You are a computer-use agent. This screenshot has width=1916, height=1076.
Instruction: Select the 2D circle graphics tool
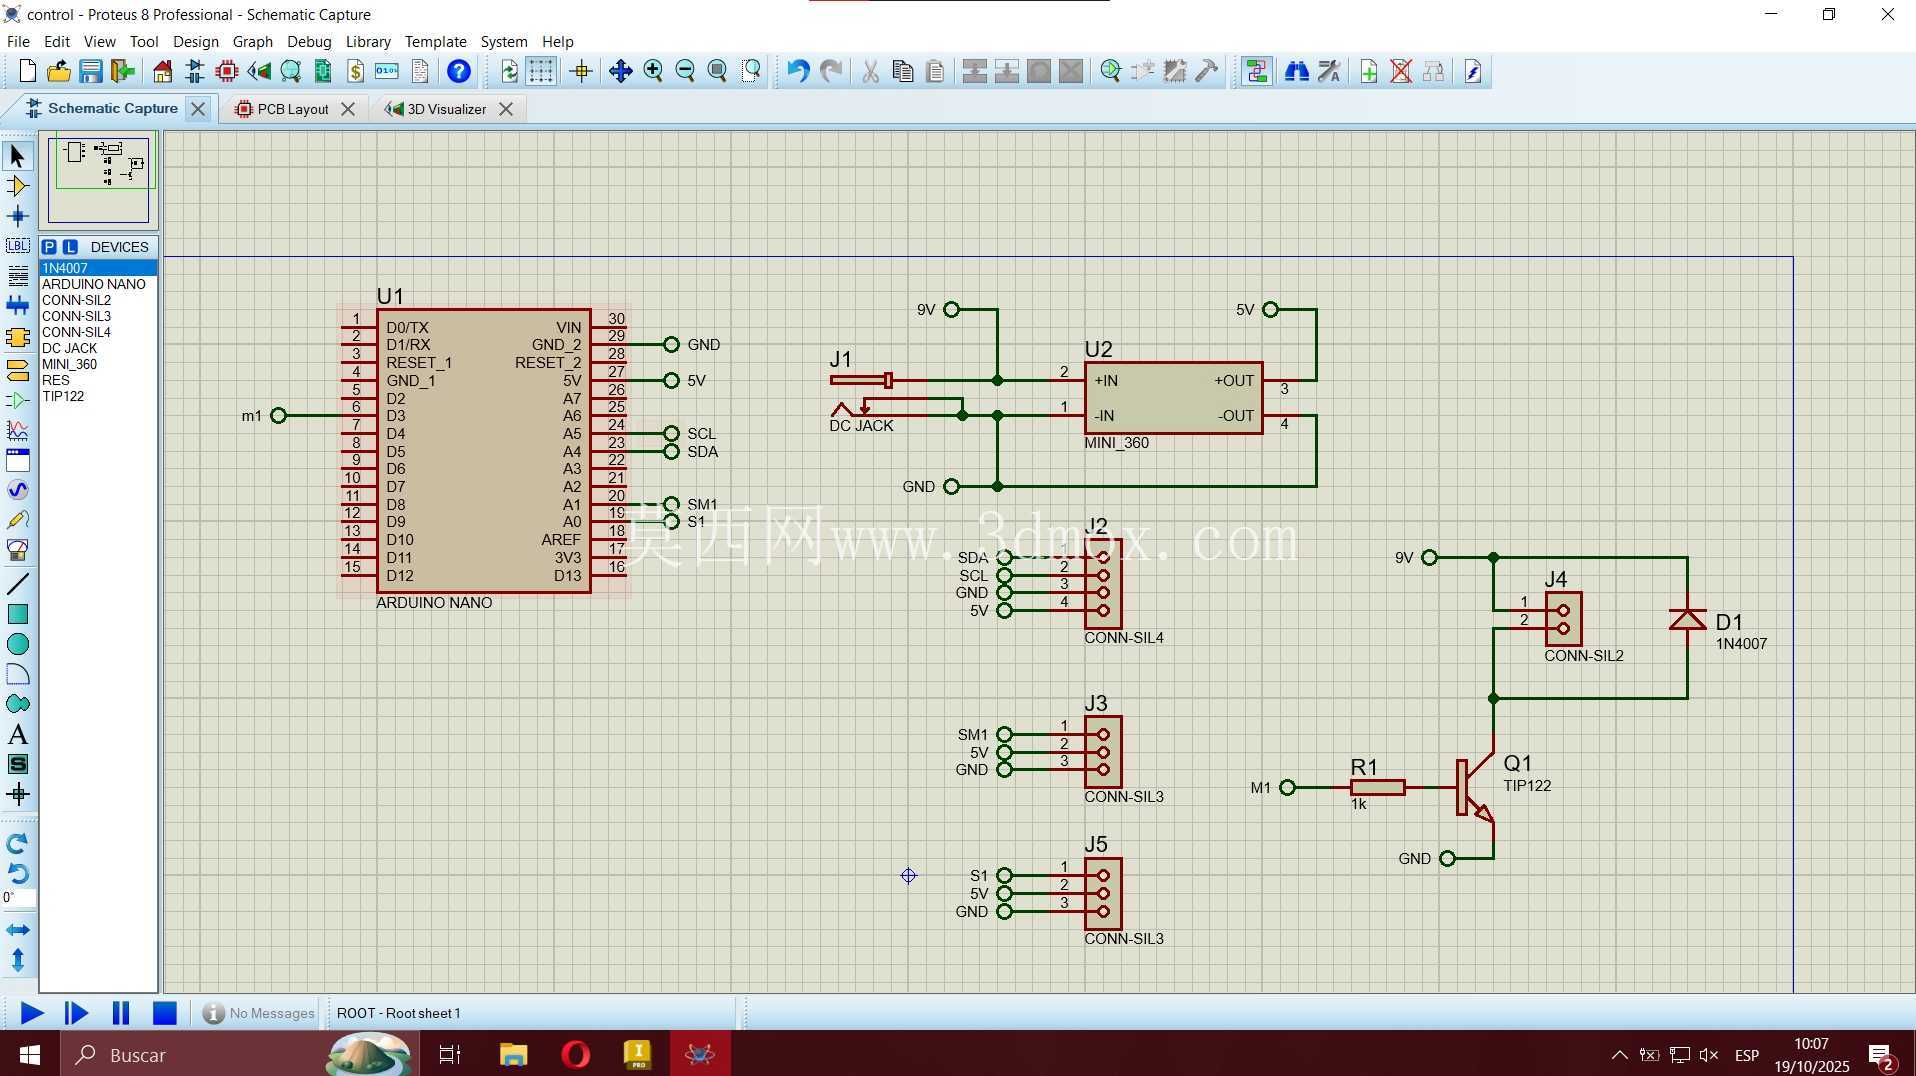[x=17, y=644]
